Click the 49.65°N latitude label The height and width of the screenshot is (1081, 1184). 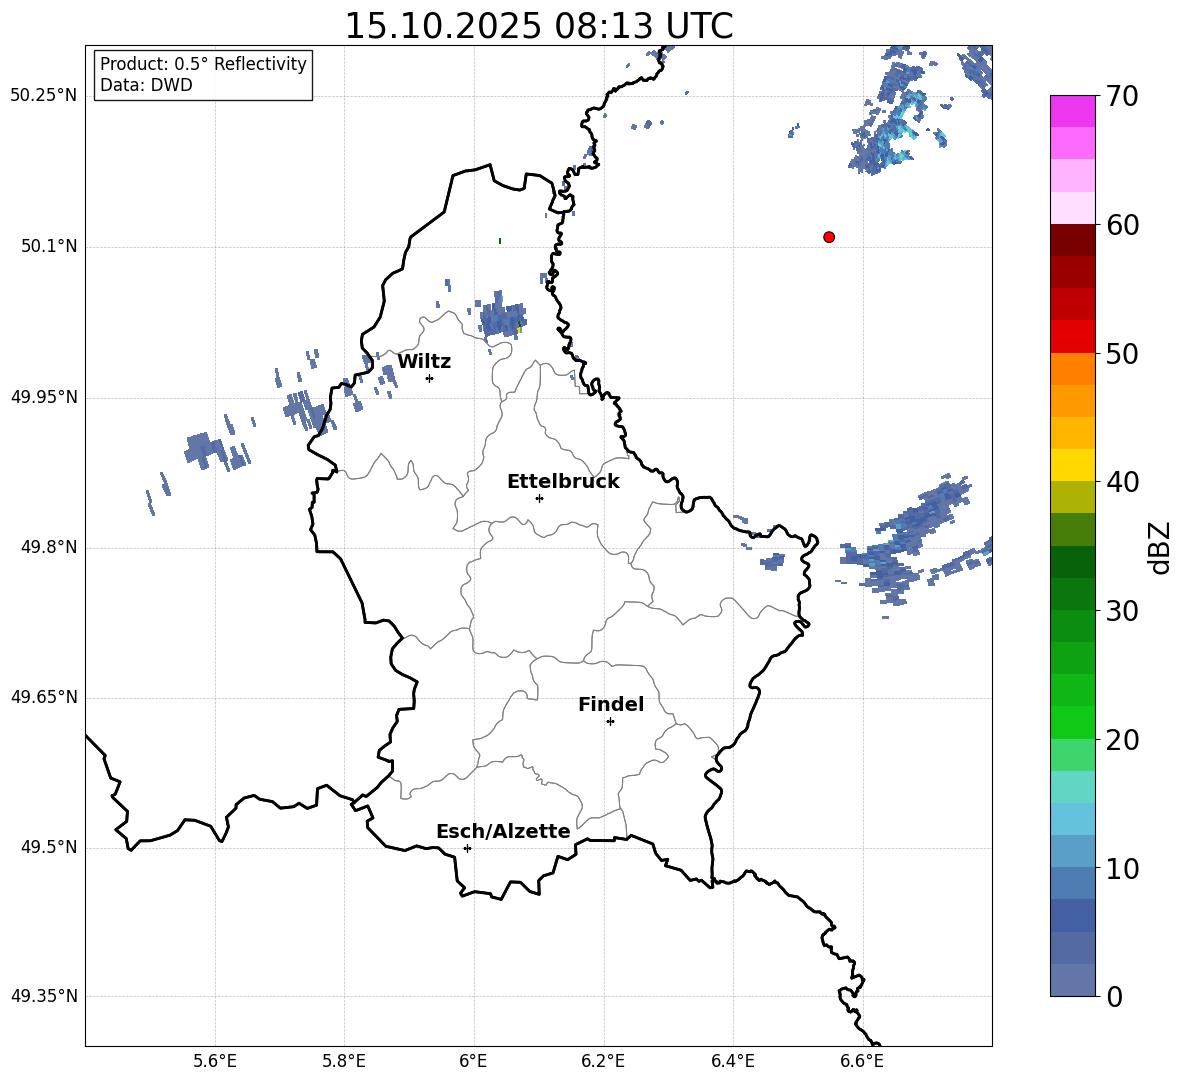[44, 697]
